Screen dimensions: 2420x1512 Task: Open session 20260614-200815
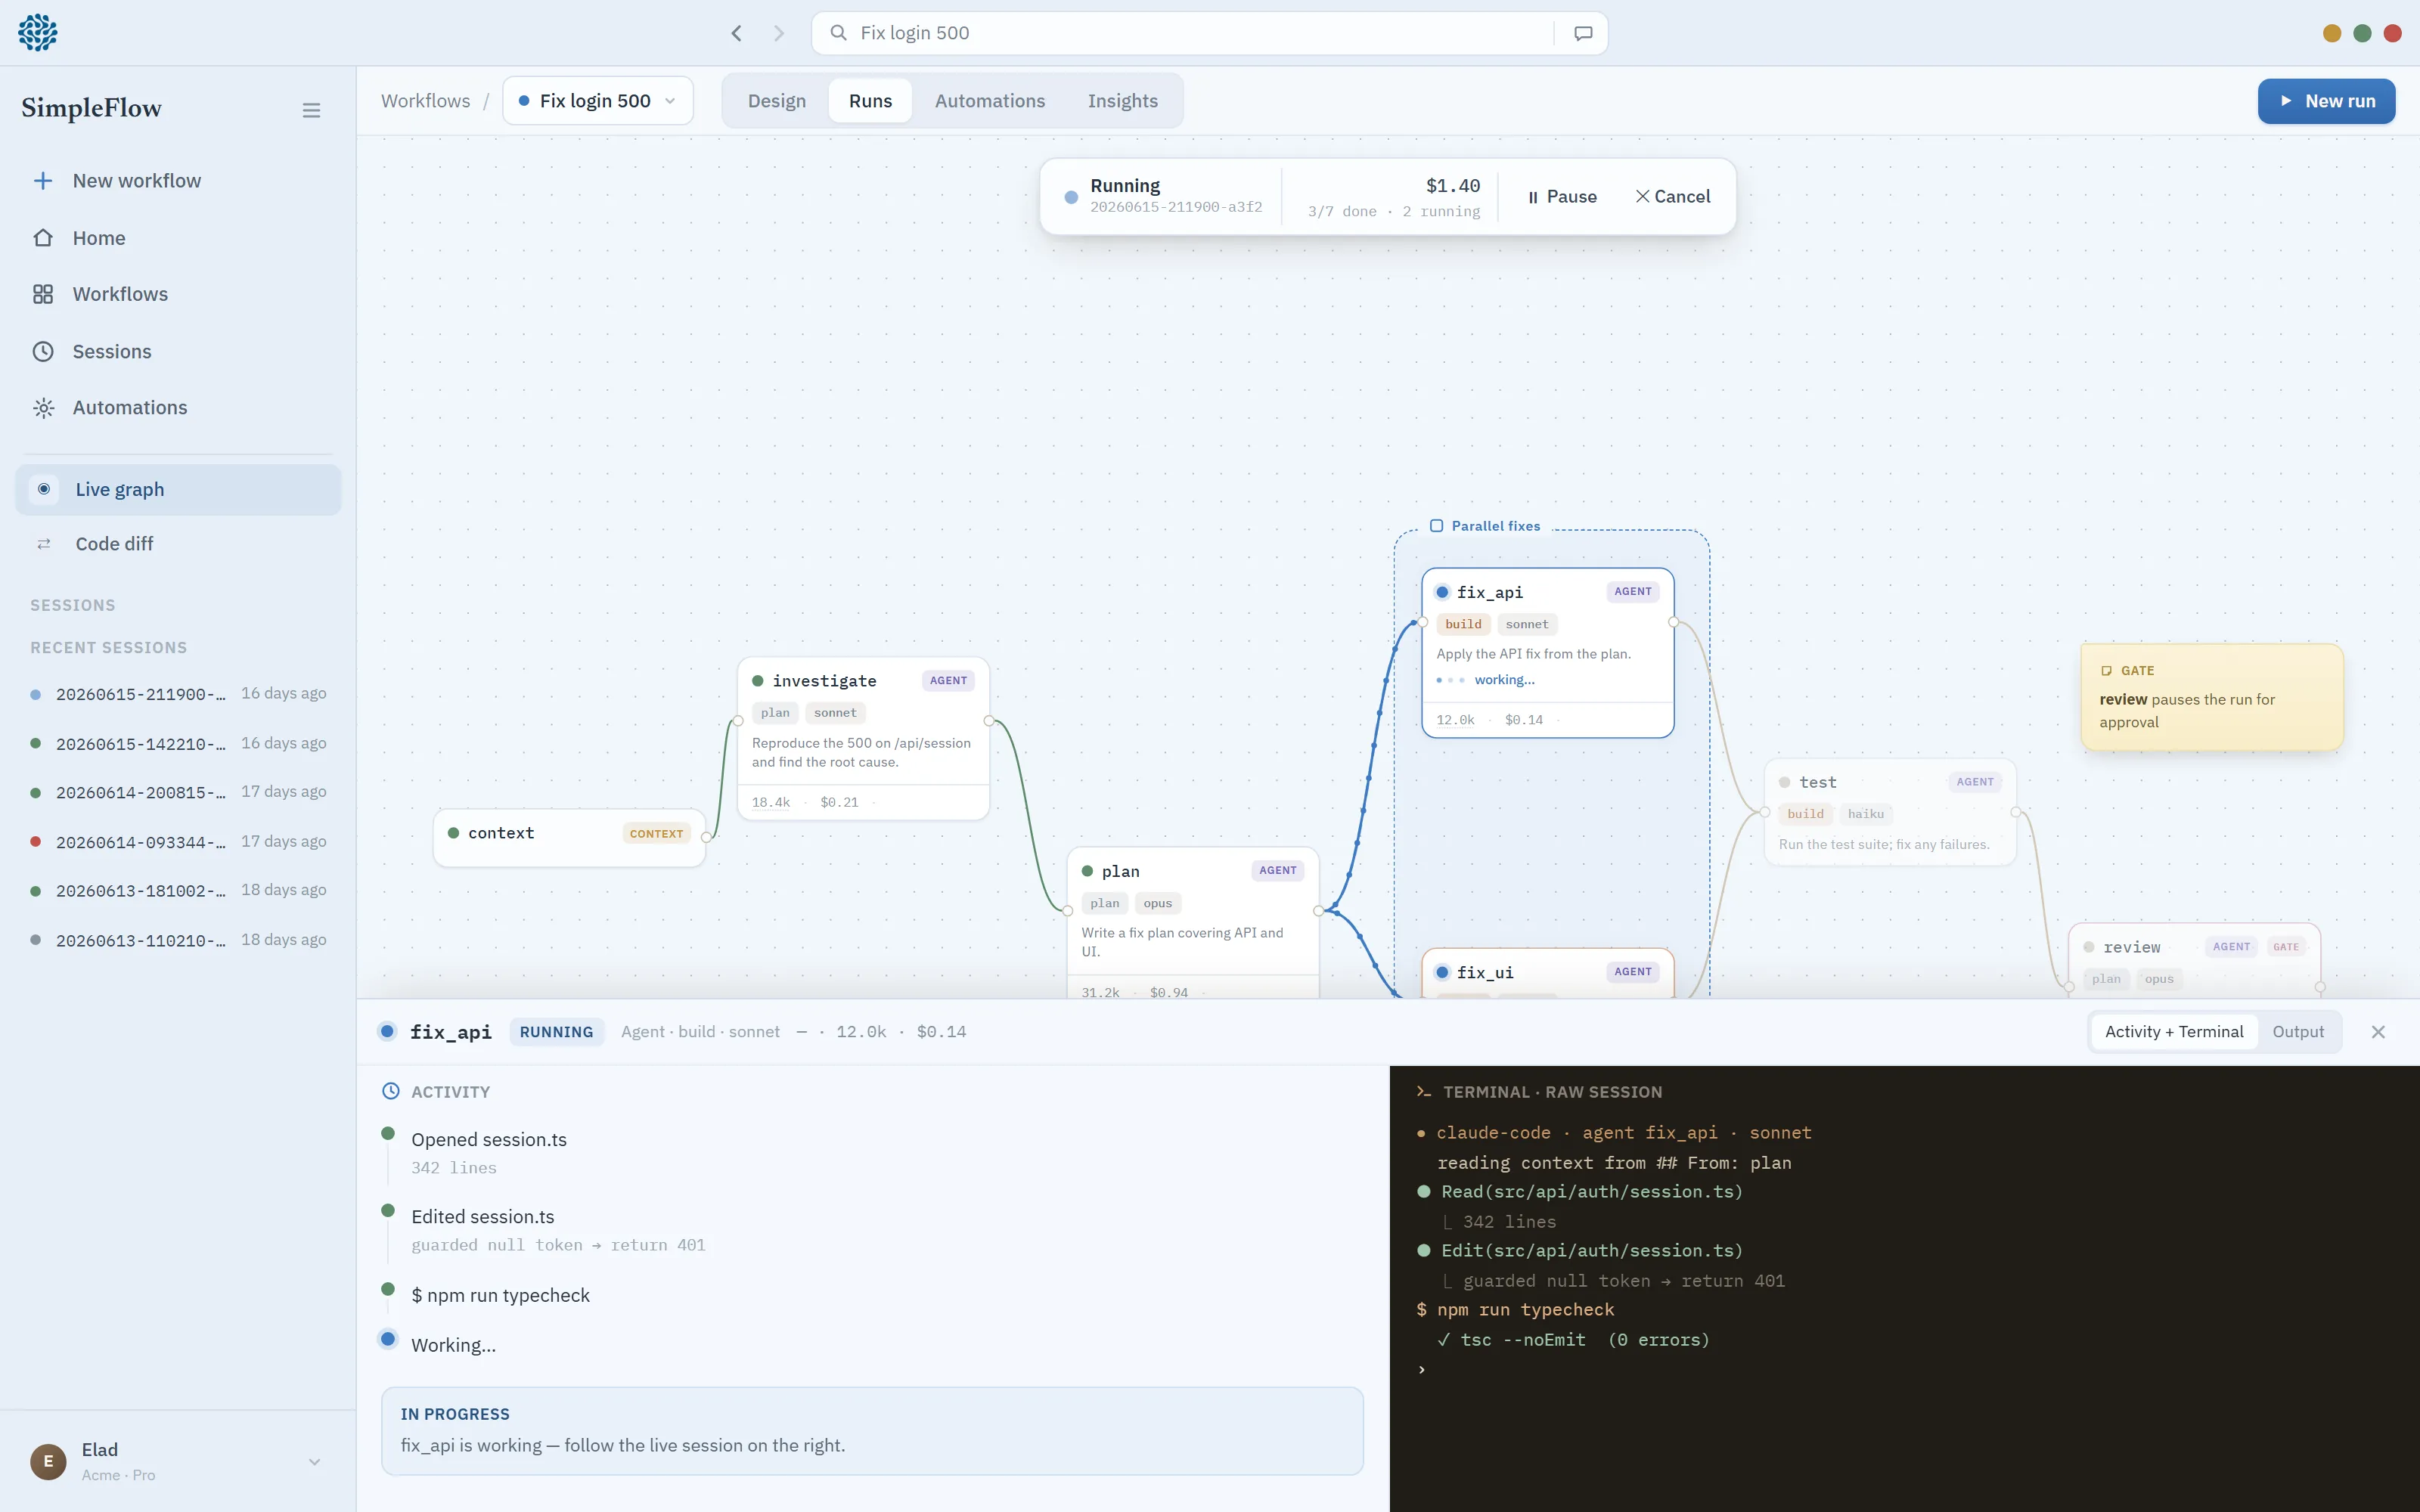(x=178, y=792)
